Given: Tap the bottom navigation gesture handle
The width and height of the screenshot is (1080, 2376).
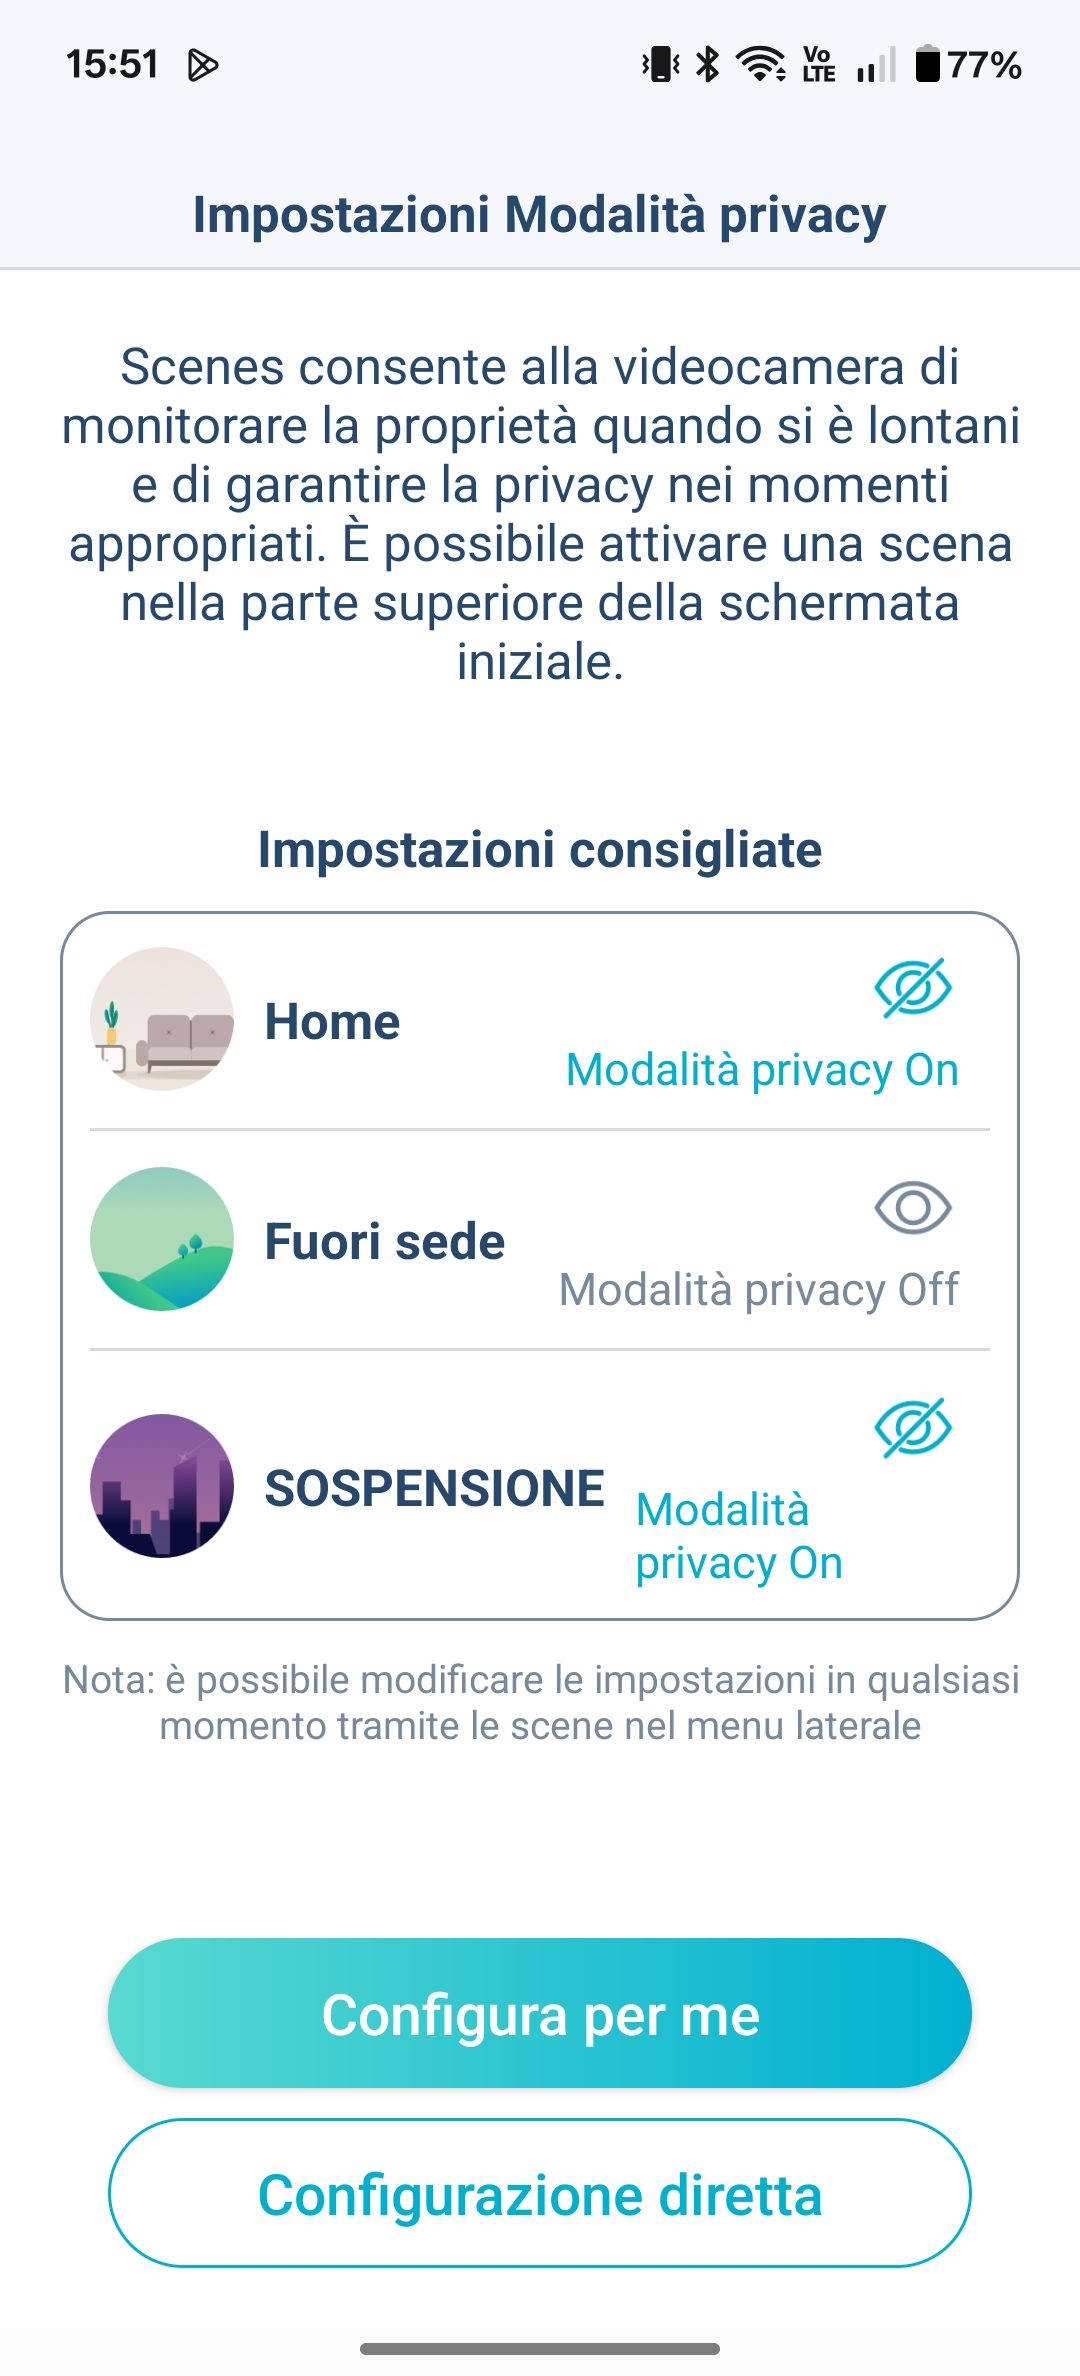Looking at the screenshot, I should point(540,2348).
